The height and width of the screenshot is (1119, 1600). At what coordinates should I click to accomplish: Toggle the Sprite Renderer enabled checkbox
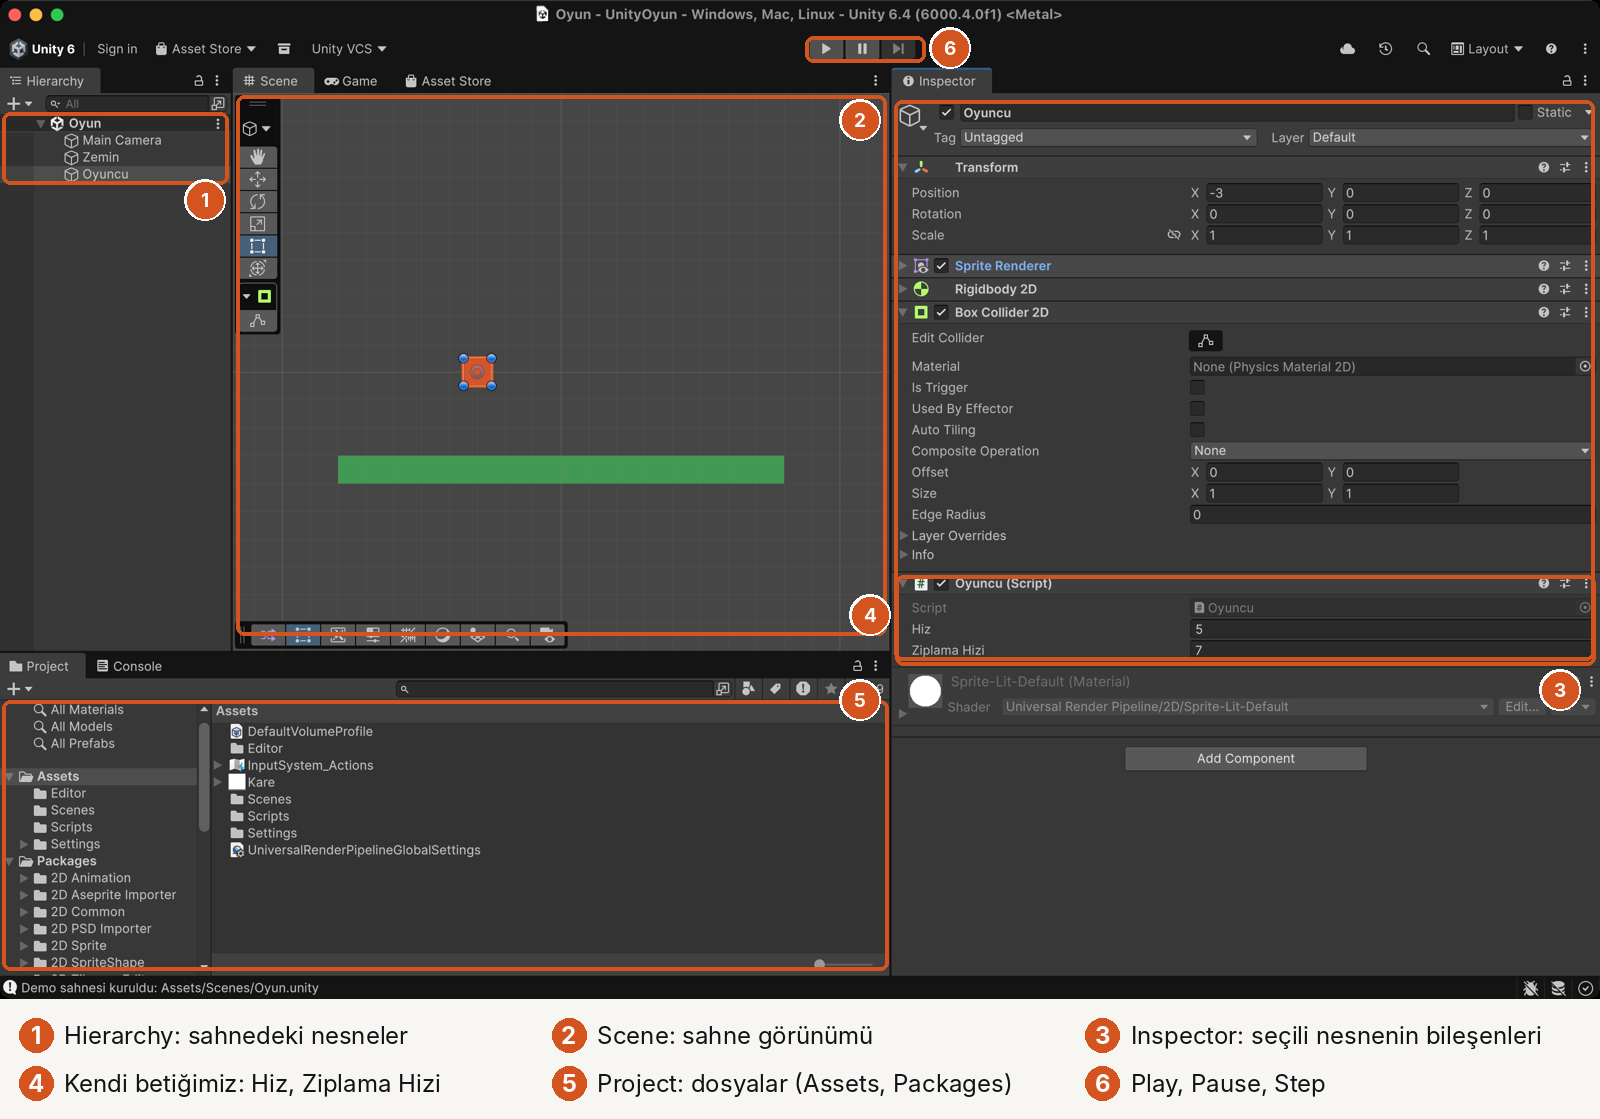(x=941, y=266)
